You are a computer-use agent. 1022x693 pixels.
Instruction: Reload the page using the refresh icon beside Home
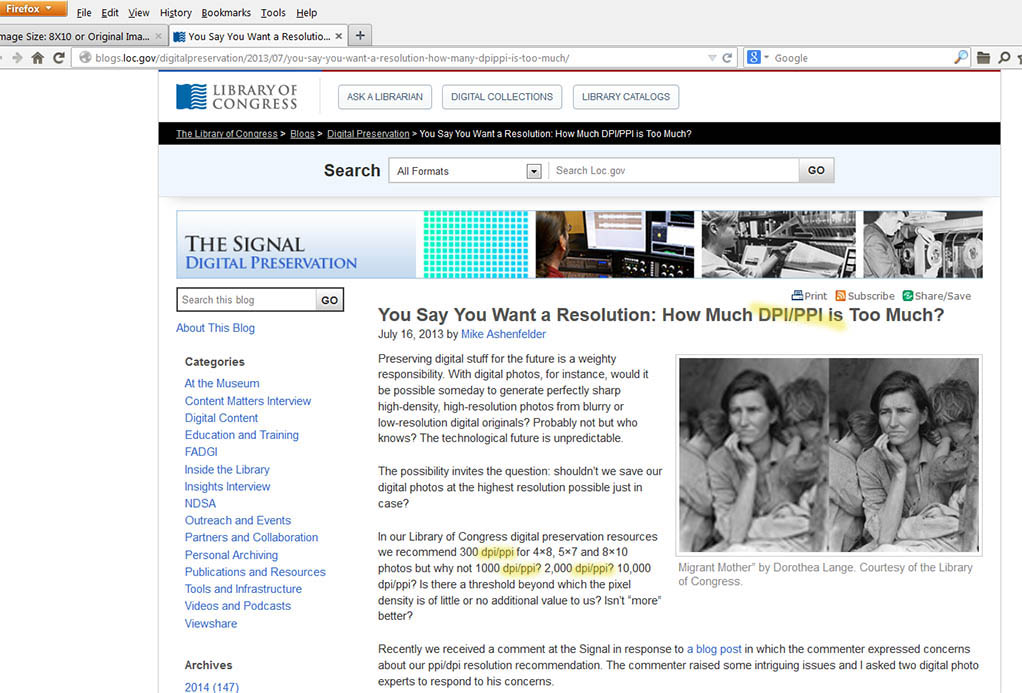coord(59,58)
